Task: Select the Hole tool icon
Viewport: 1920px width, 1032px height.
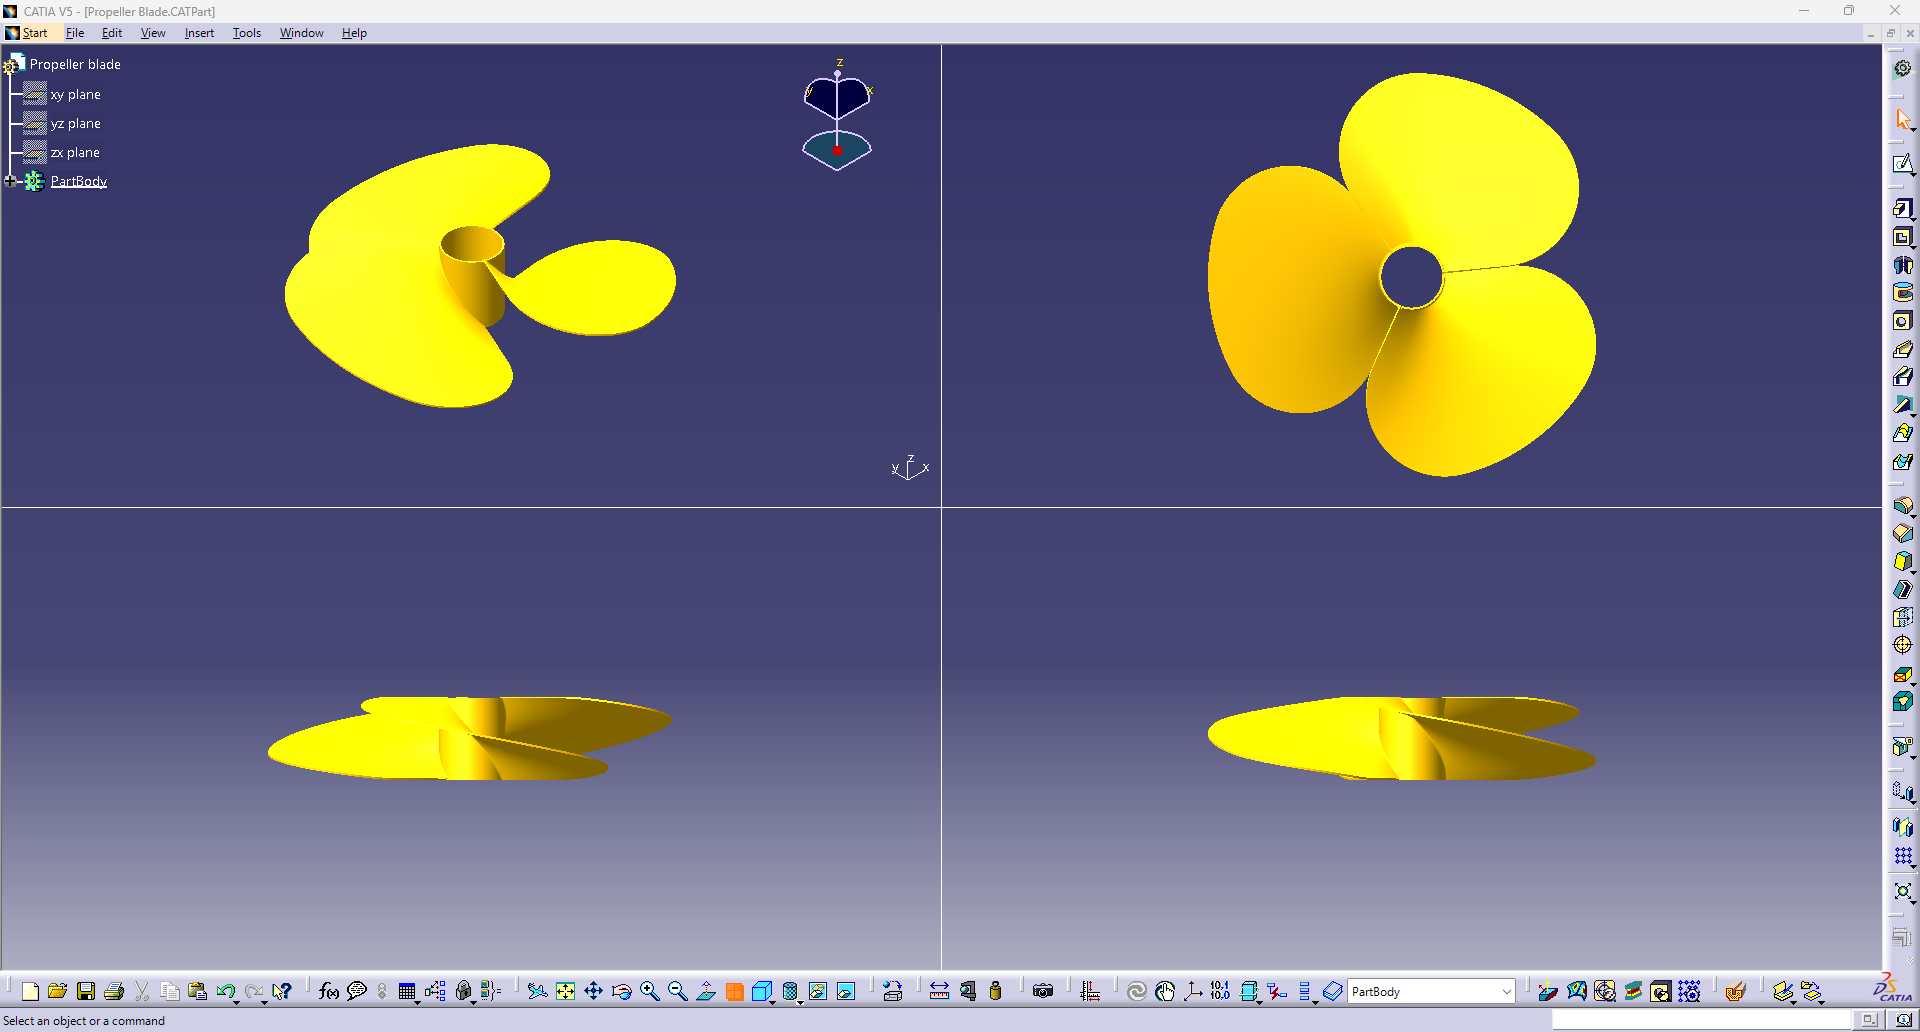Action: click(x=1903, y=321)
